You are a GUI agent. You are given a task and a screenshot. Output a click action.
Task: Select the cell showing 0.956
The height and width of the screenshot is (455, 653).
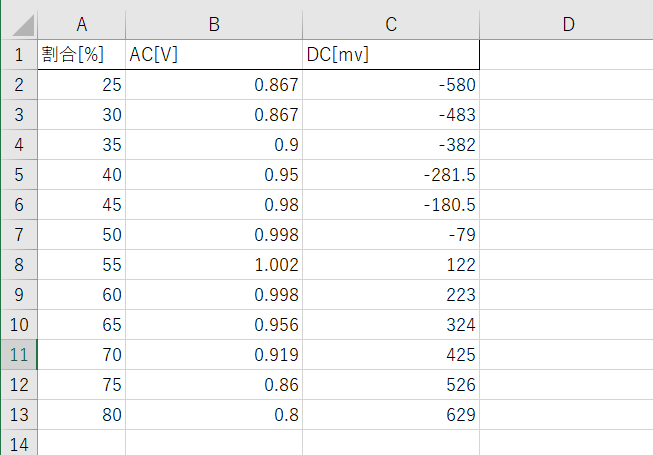pyautogui.click(x=214, y=325)
